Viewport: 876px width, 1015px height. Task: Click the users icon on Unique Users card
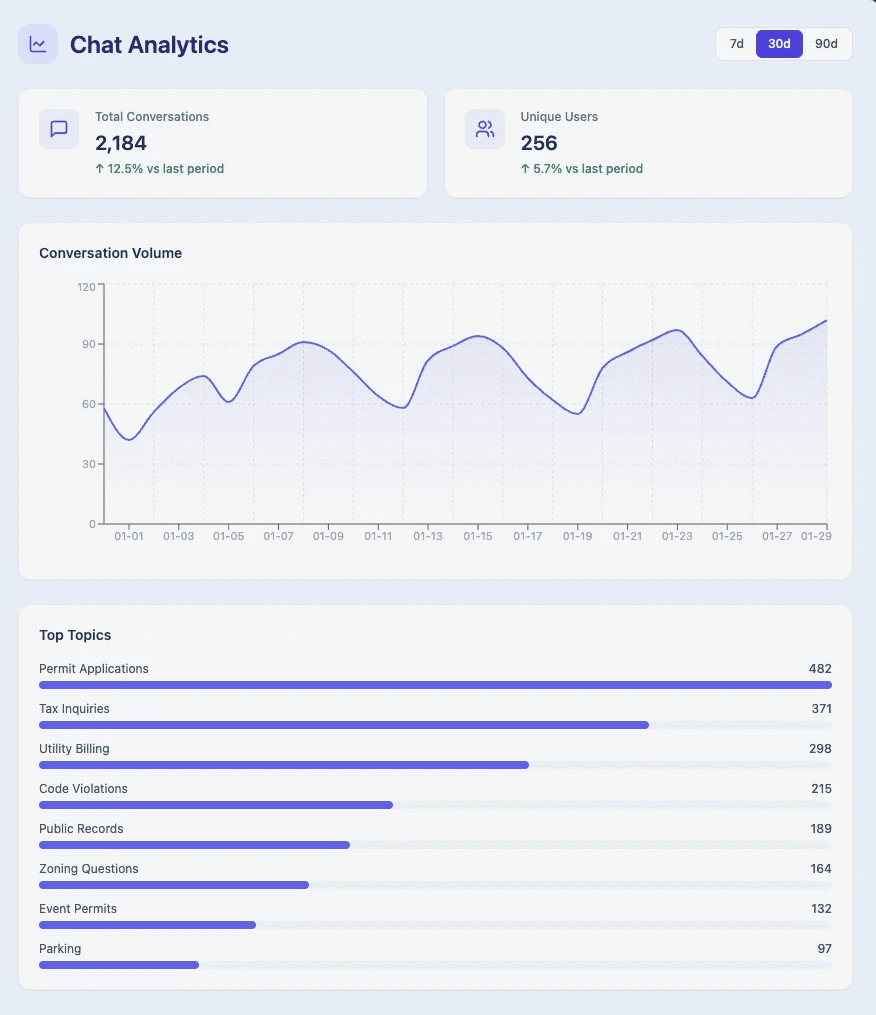click(x=485, y=128)
